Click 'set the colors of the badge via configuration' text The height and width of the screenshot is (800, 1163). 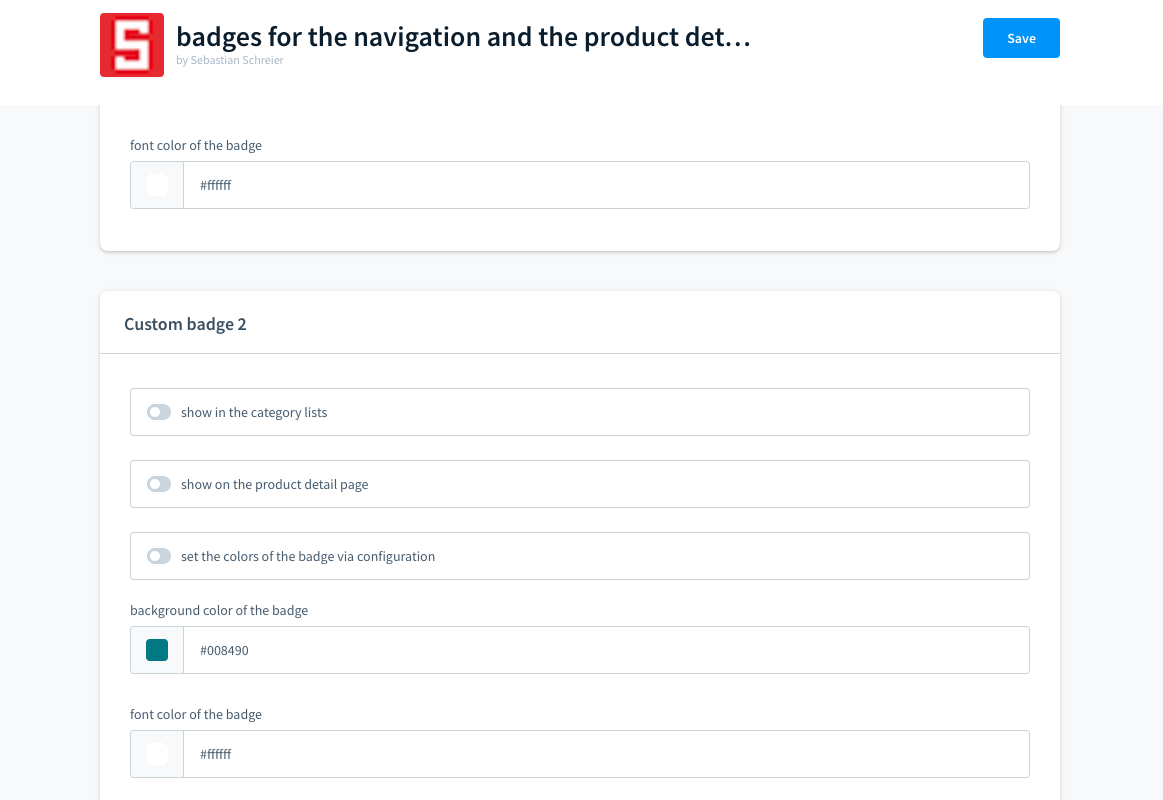(x=308, y=556)
